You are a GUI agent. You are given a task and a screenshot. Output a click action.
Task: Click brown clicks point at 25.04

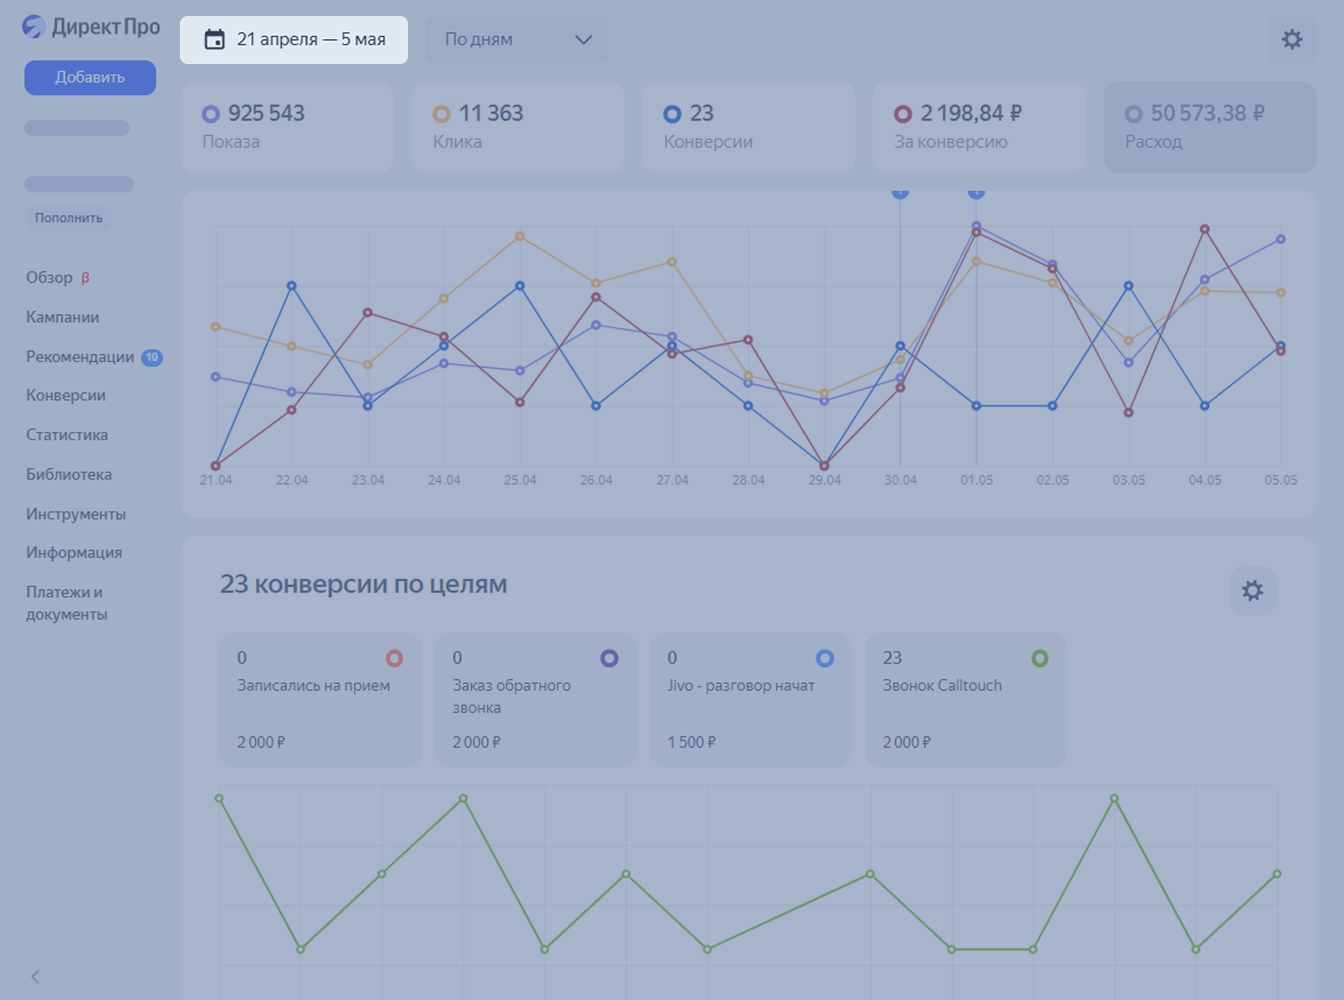pyautogui.click(x=520, y=236)
